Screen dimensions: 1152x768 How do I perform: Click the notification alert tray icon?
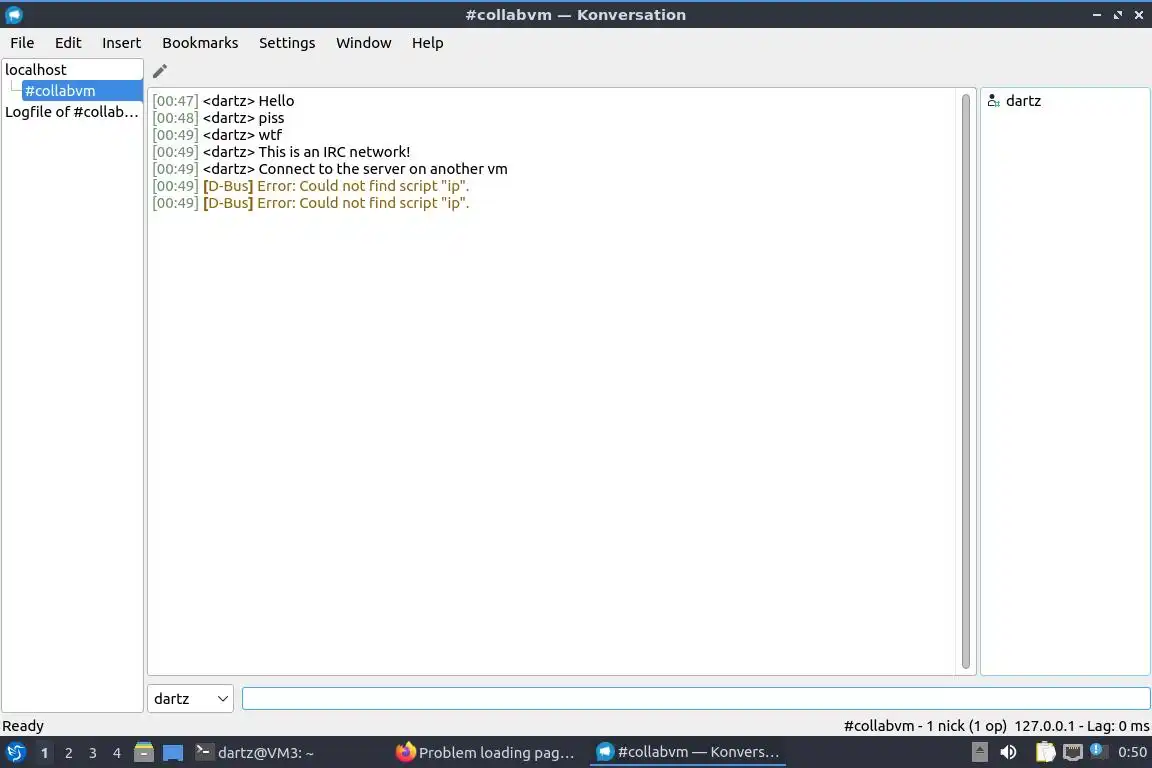coord(1098,750)
